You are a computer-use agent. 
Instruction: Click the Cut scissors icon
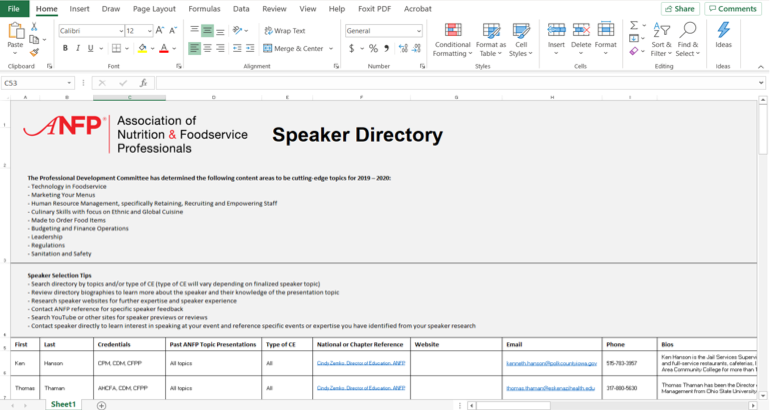pos(34,26)
